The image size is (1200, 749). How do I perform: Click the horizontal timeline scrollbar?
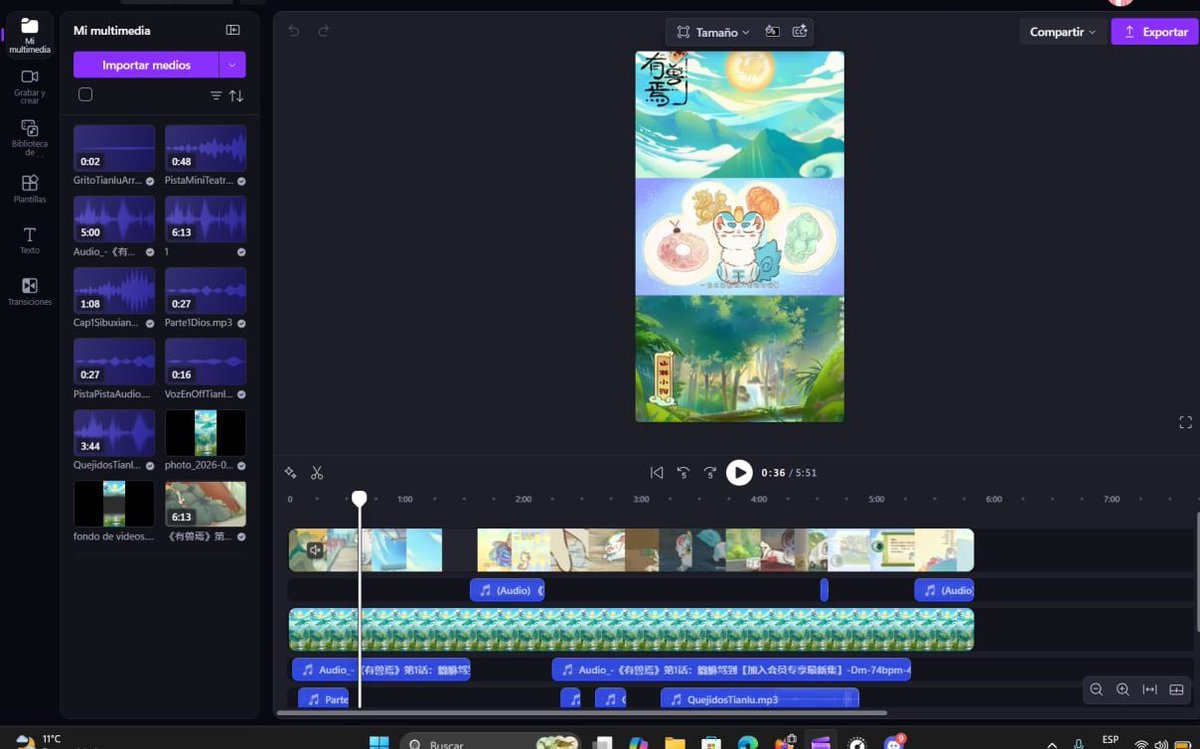582,713
